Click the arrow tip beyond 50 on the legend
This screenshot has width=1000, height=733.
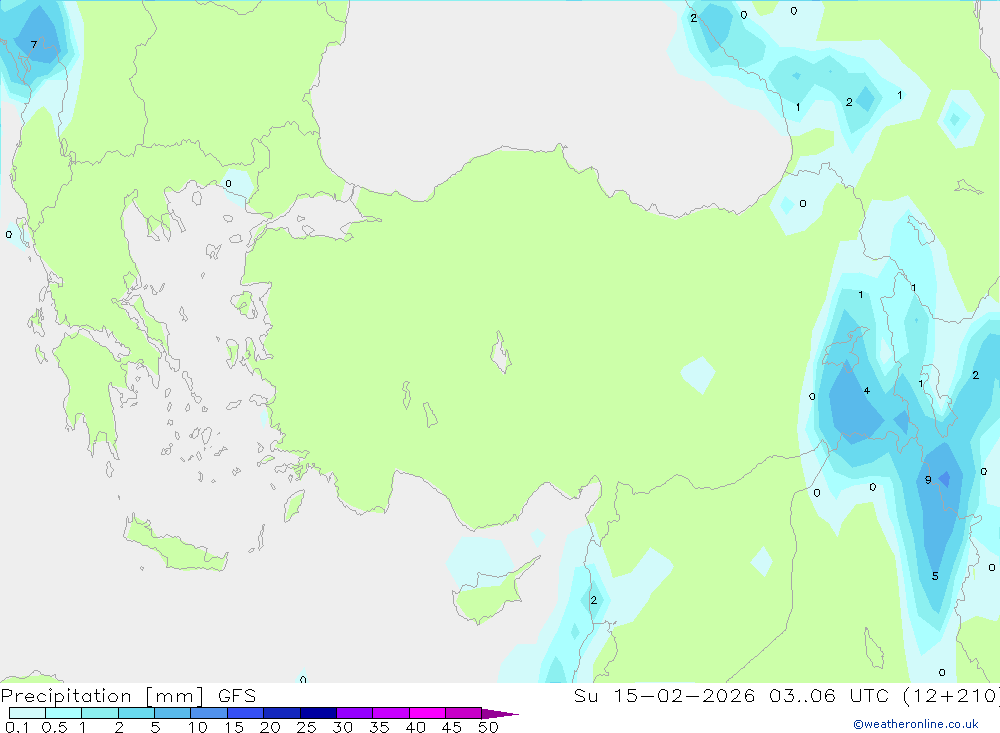(x=501, y=714)
